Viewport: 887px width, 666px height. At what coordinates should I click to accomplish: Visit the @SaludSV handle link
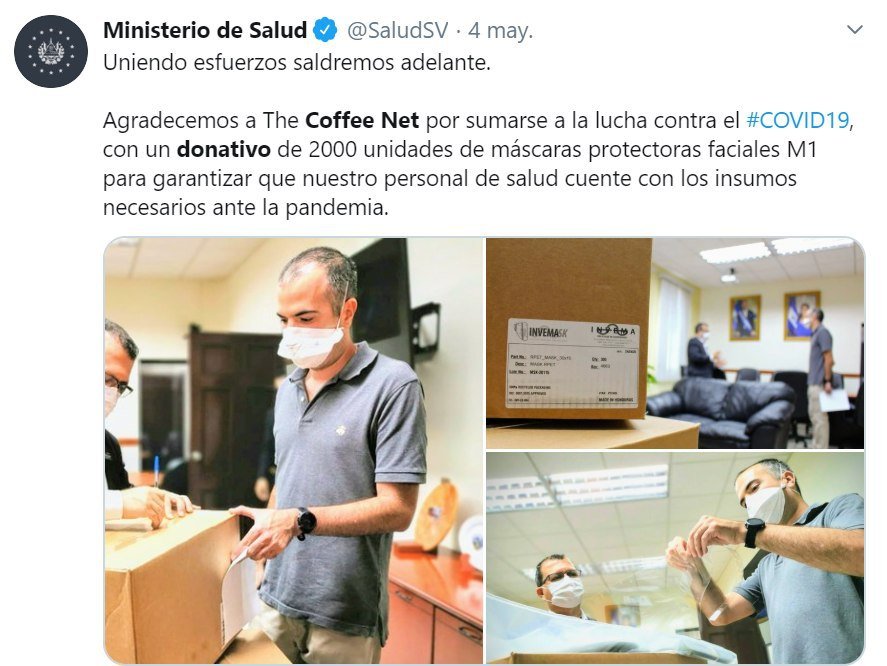pos(398,30)
